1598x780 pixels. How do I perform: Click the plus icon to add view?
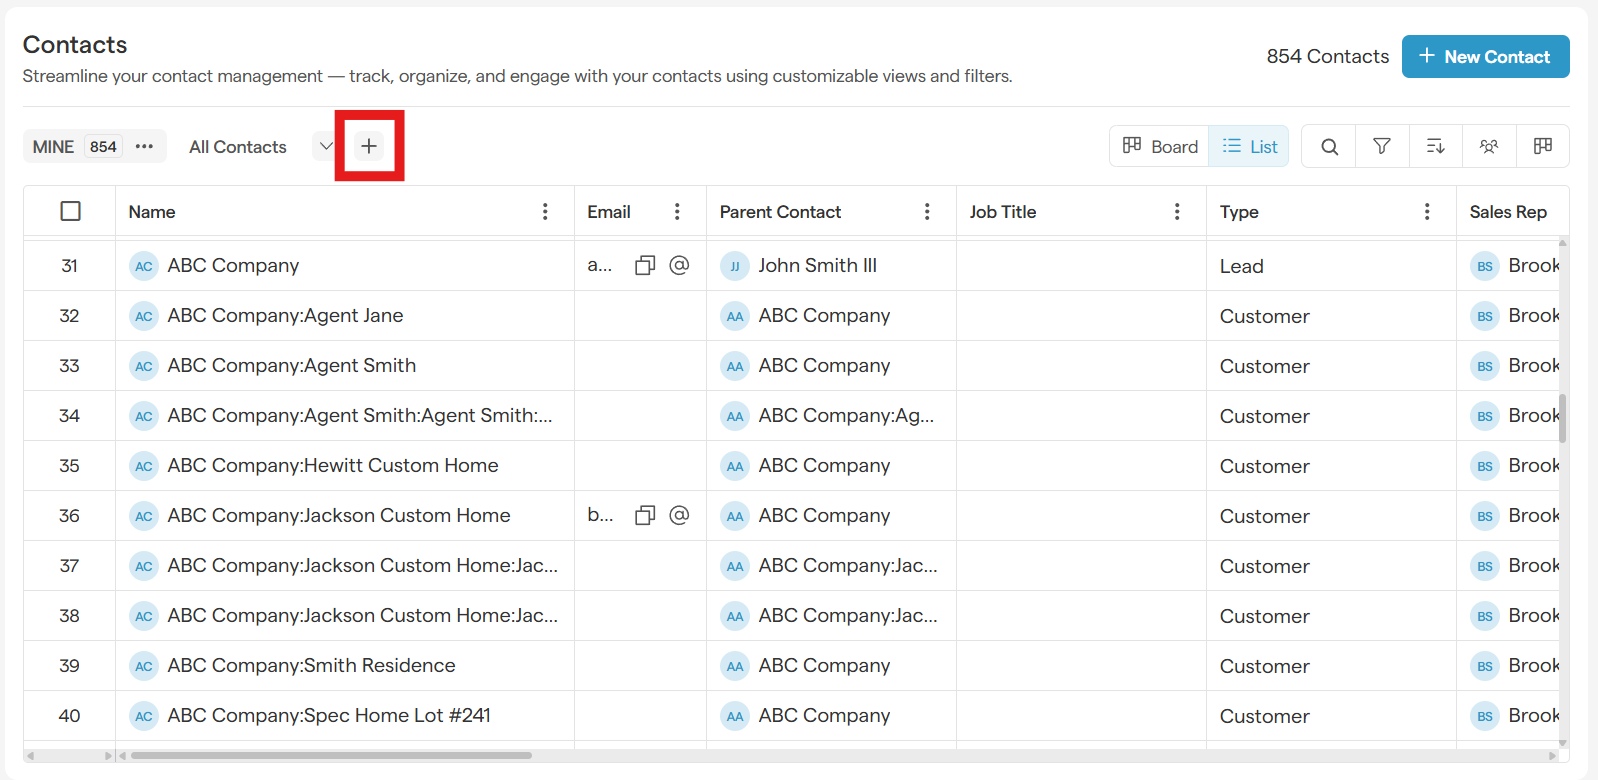pyautogui.click(x=369, y=146)
